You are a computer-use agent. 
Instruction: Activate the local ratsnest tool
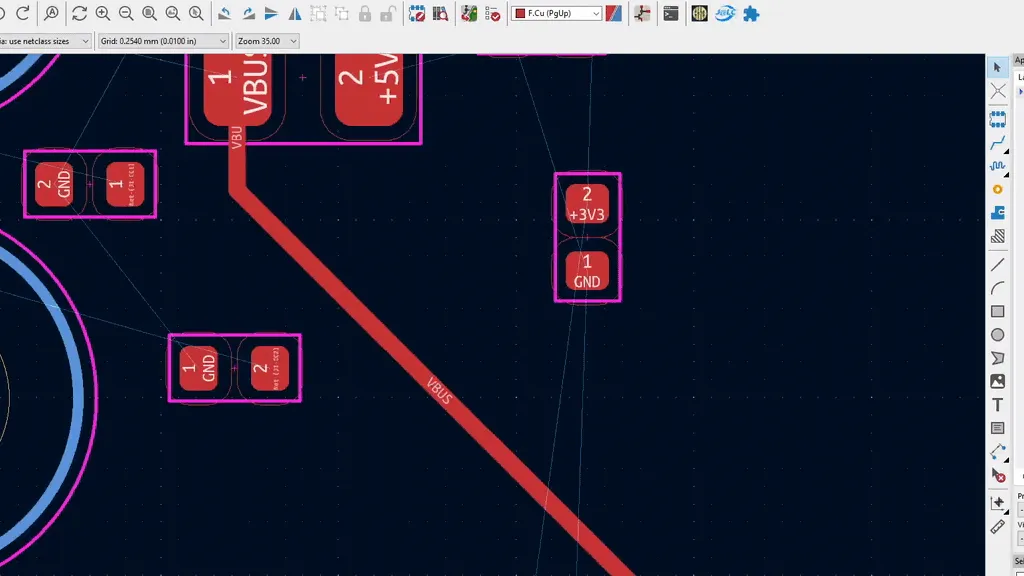point(997,91)
